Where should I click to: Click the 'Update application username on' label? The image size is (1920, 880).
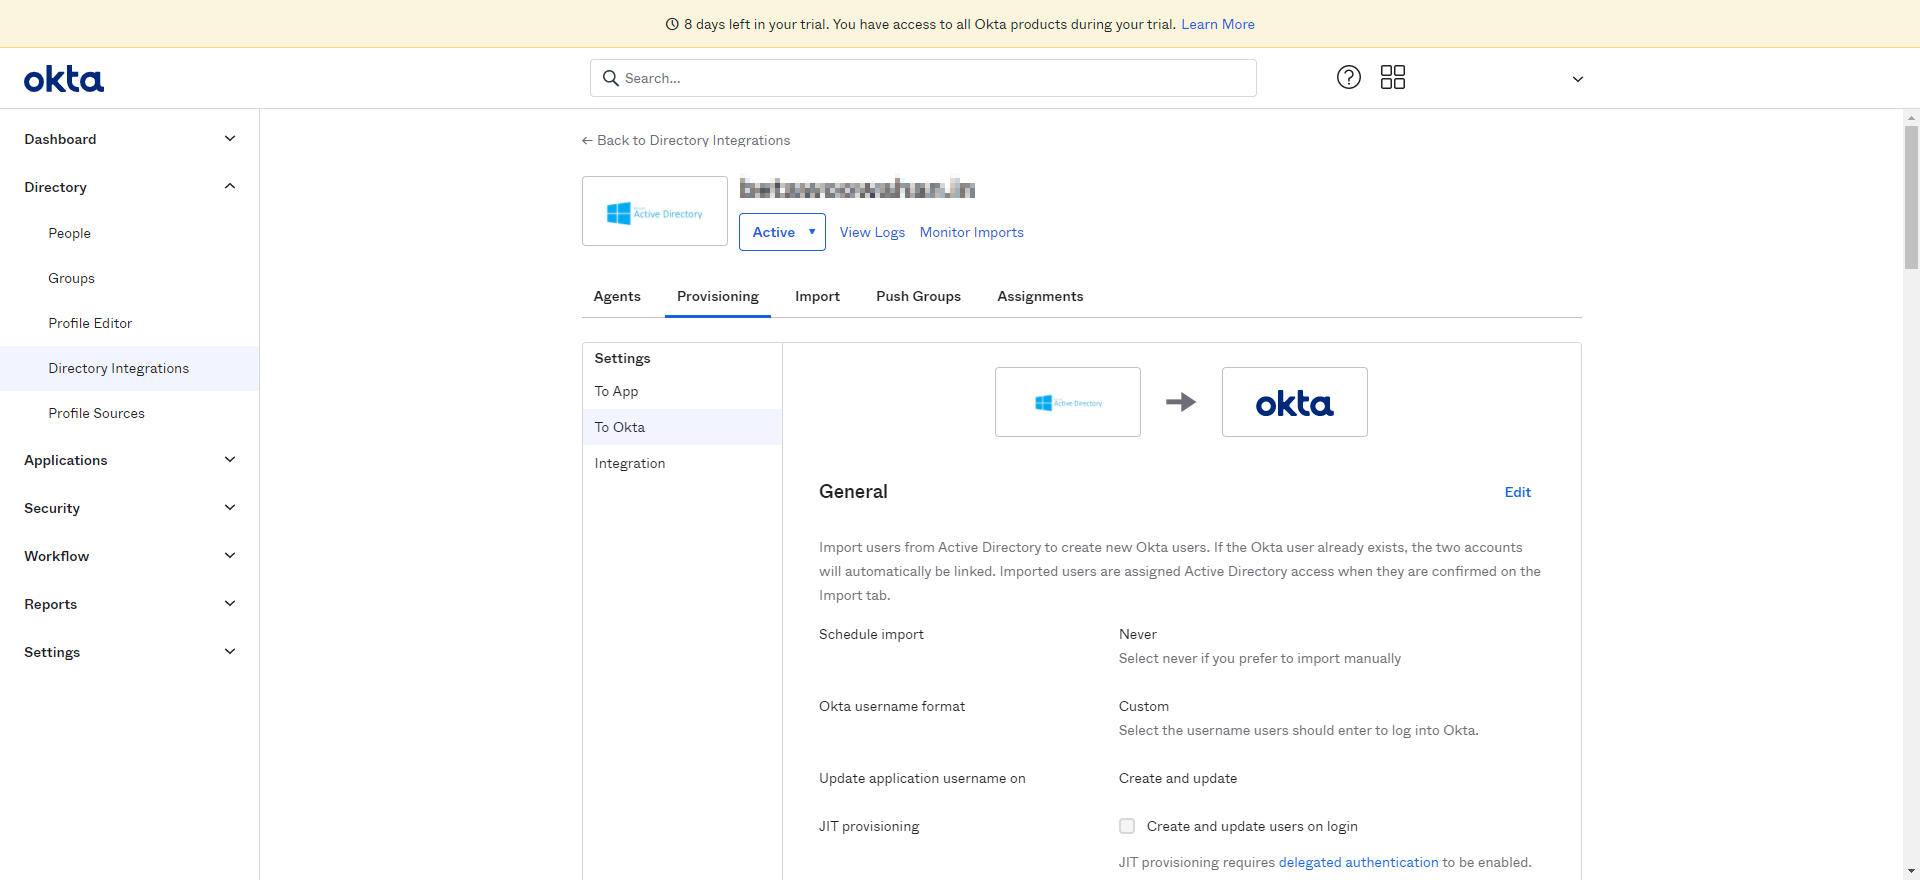922,778
